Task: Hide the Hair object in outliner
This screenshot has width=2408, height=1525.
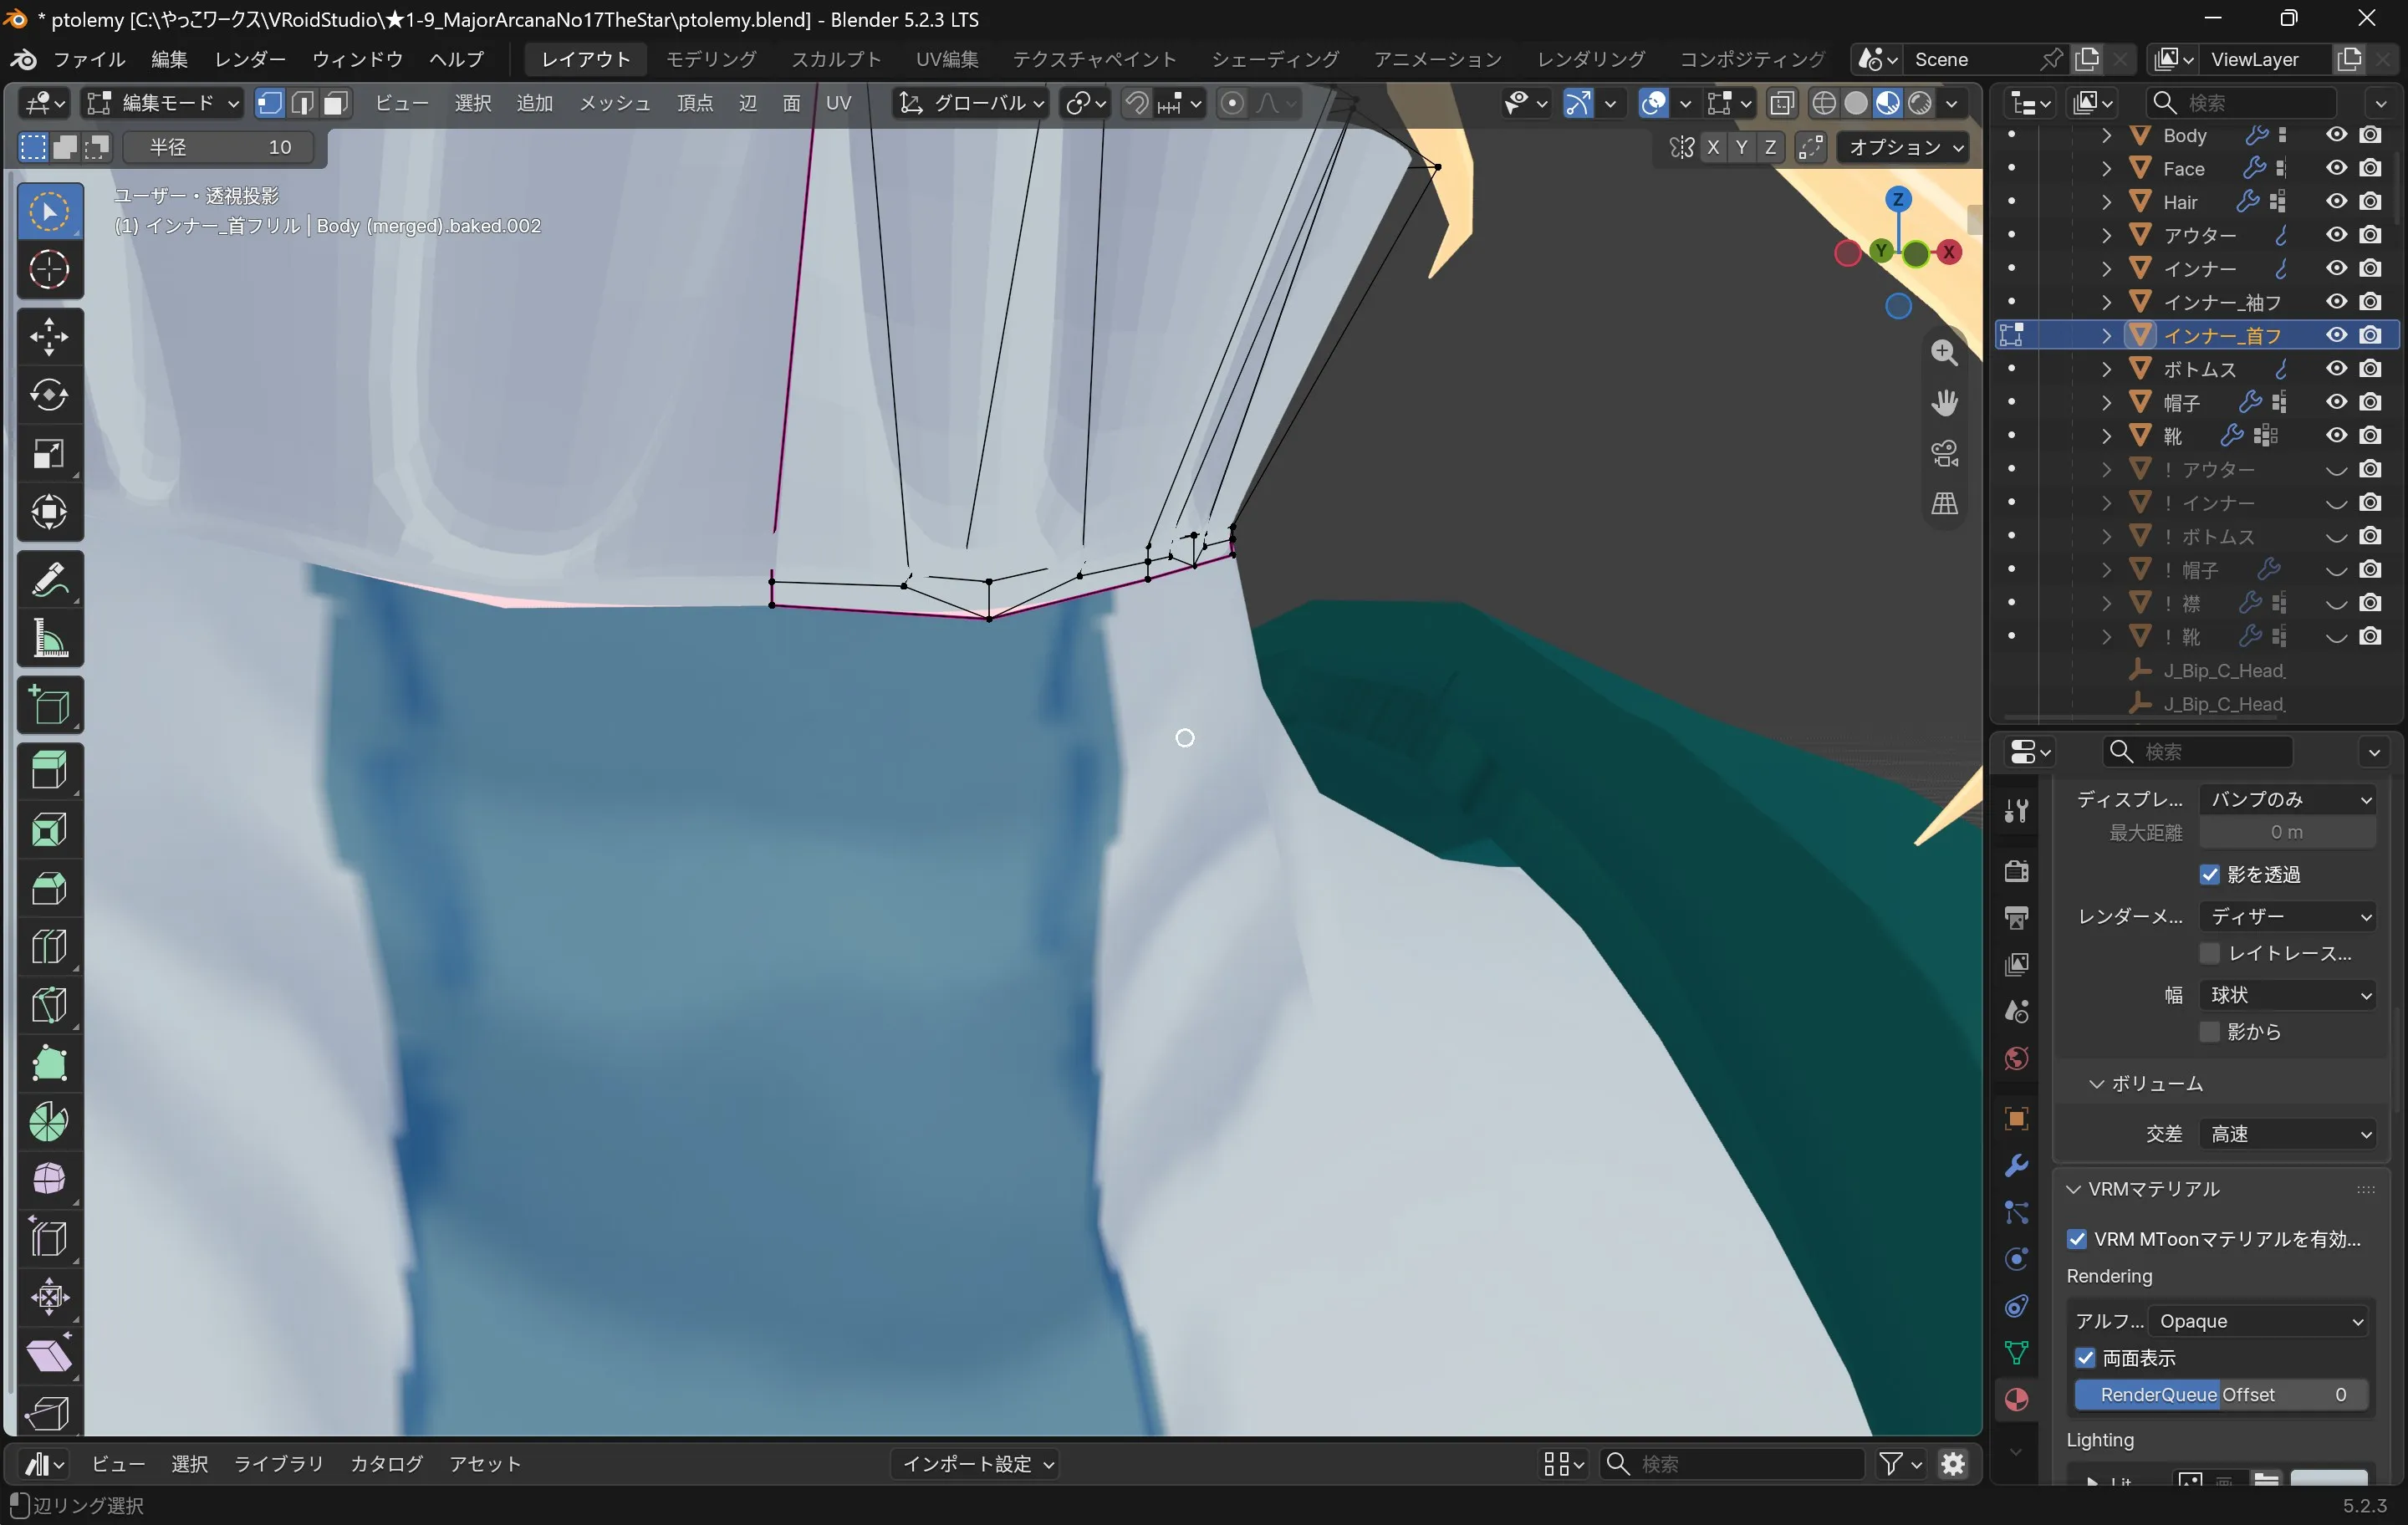Action: [x=2336, y=201]
